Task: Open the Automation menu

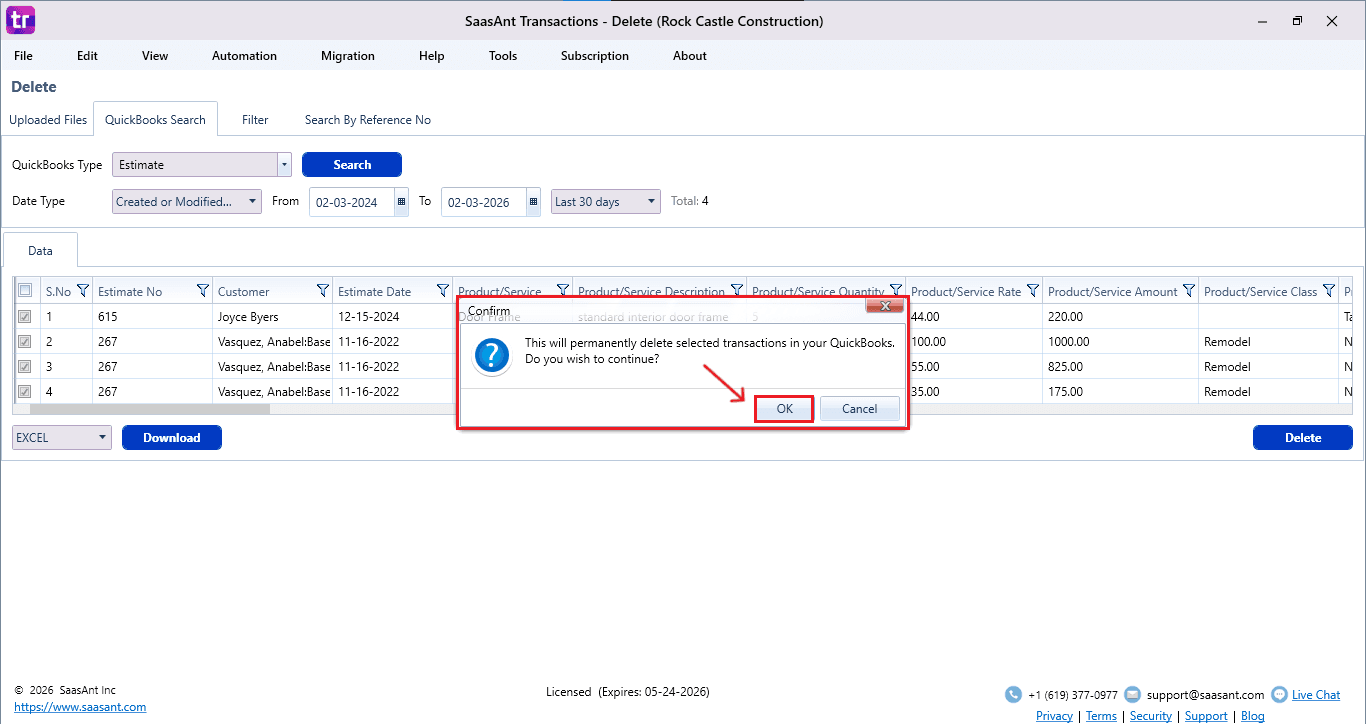Action: (244, 56)
